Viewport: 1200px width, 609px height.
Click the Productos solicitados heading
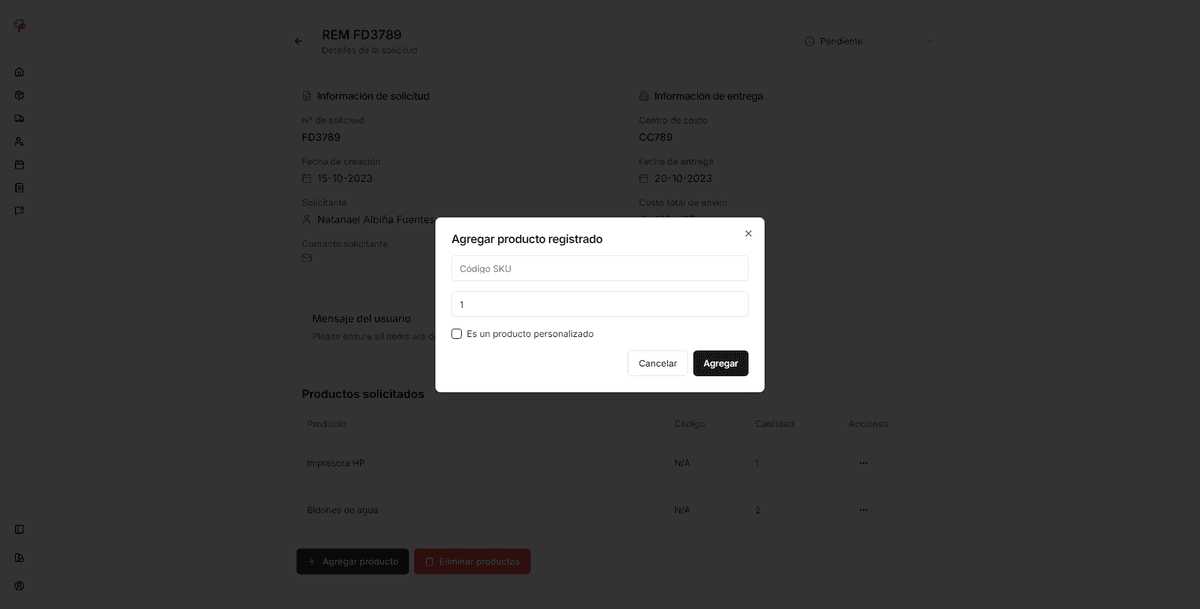(363, 394)
